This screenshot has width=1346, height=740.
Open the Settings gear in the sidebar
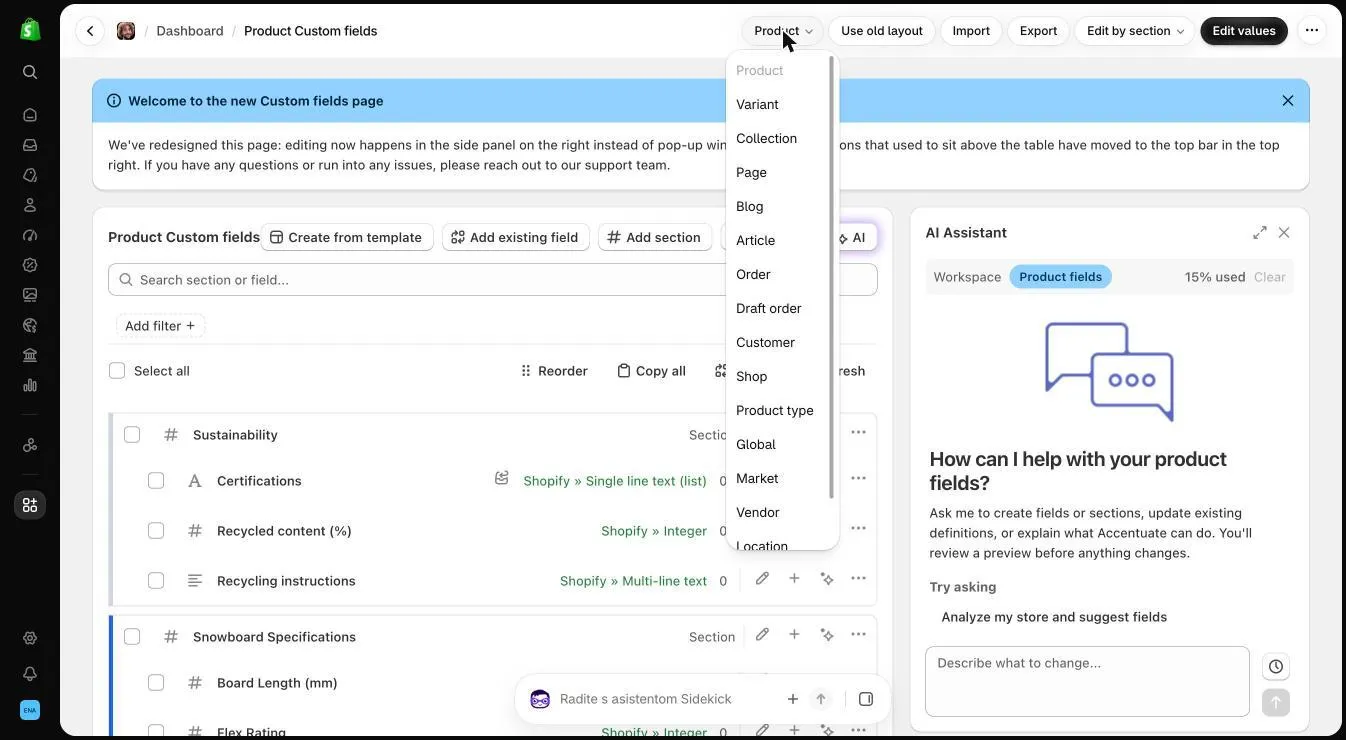tap(30, 638)
